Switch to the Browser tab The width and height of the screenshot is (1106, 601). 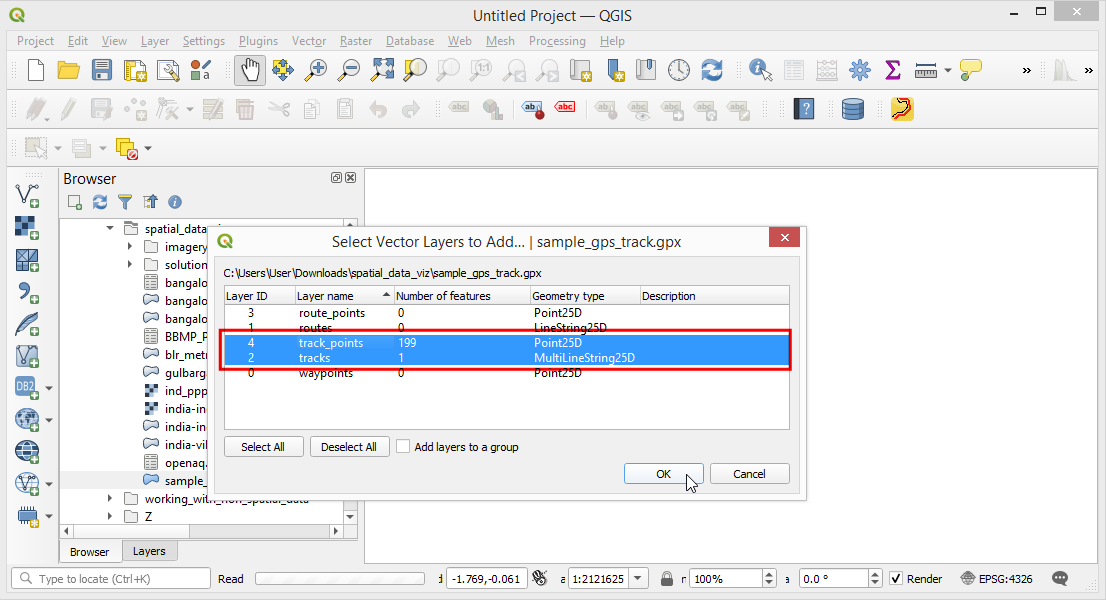click(89, 552)
